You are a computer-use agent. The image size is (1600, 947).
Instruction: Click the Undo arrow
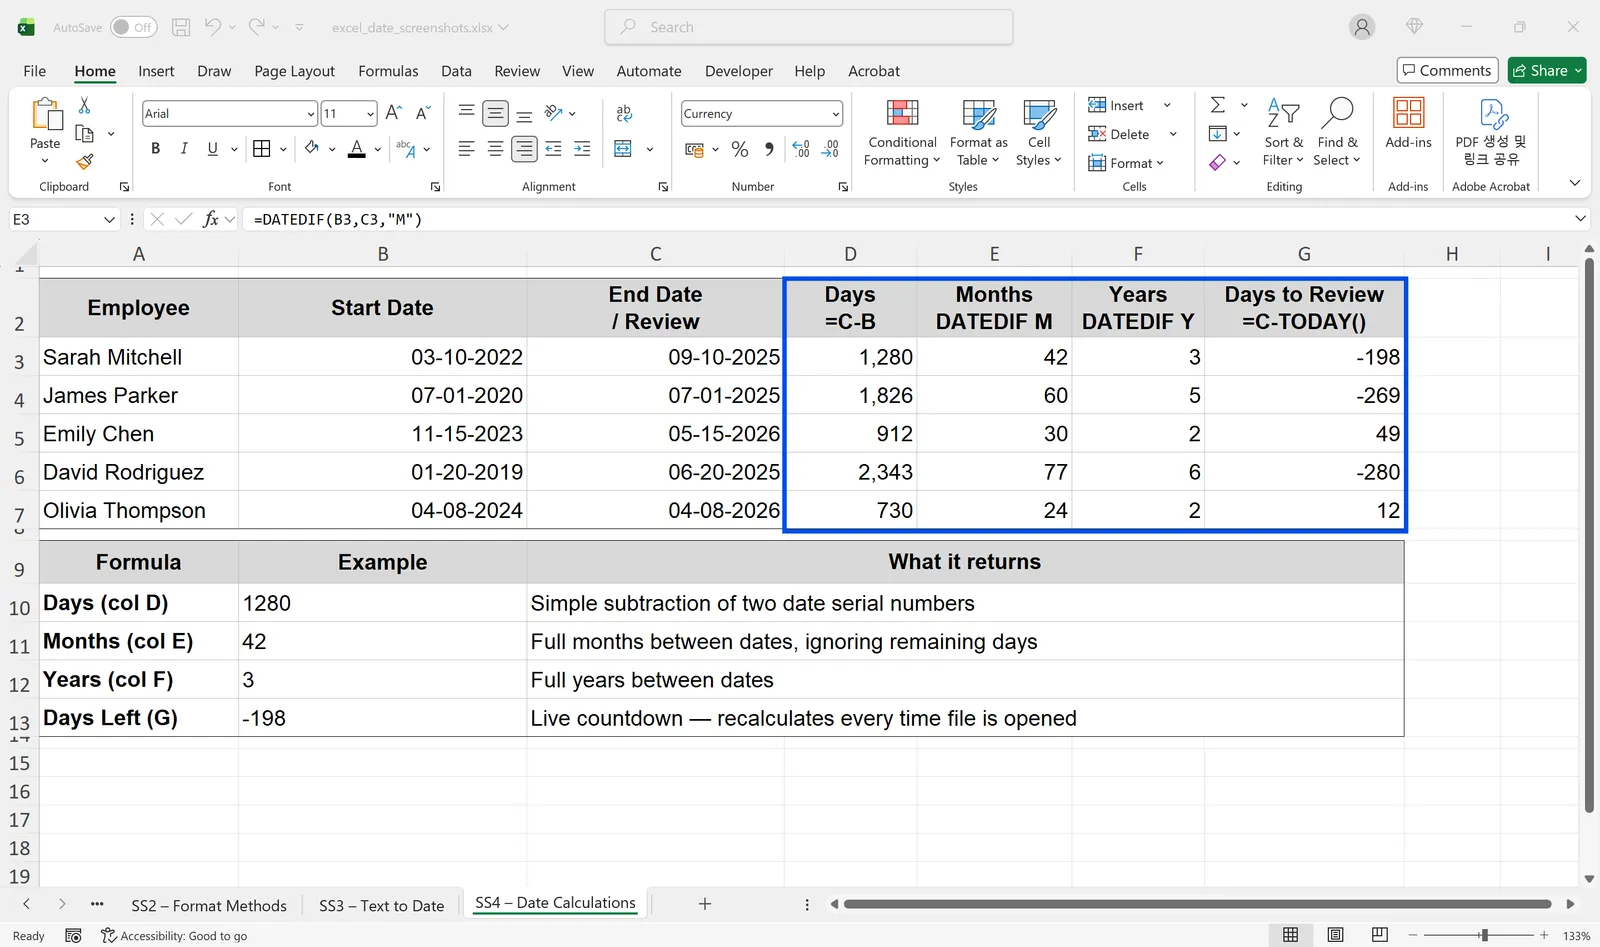[x=213, y=27]
